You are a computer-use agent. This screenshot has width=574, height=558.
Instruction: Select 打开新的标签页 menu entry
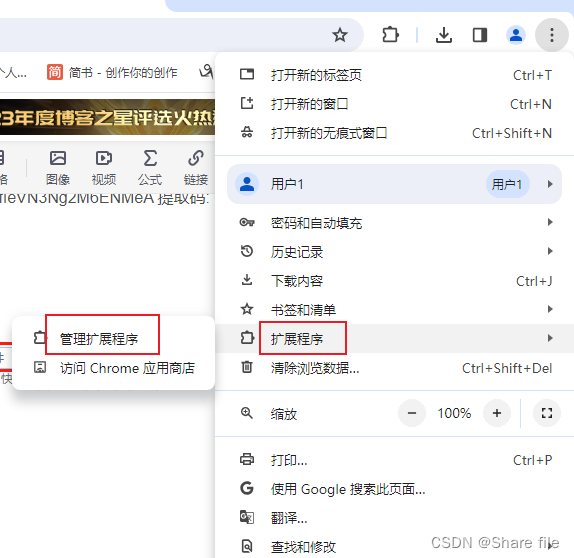(x=395, y=75)
